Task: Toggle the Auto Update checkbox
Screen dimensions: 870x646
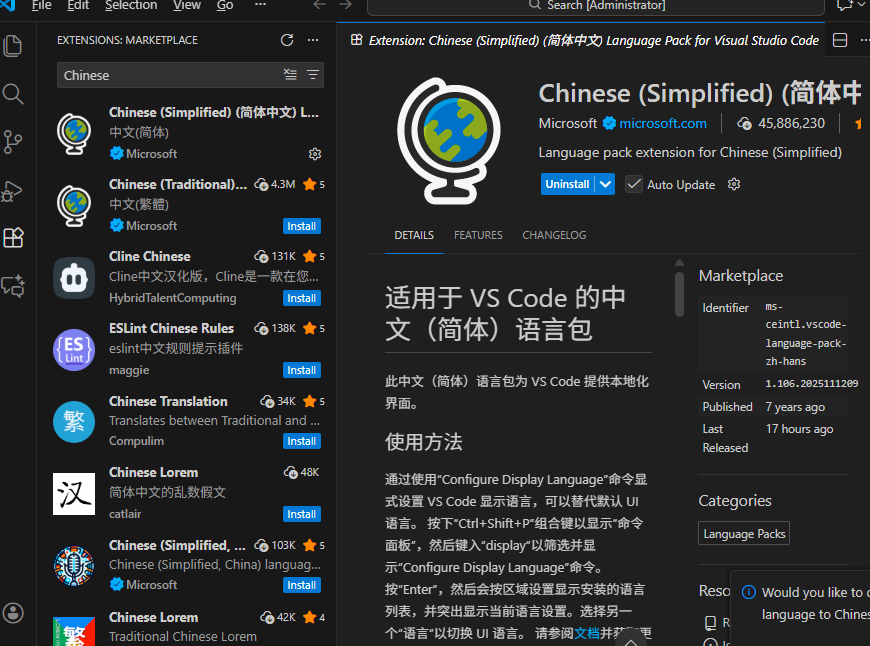Action: pos(634,184)
